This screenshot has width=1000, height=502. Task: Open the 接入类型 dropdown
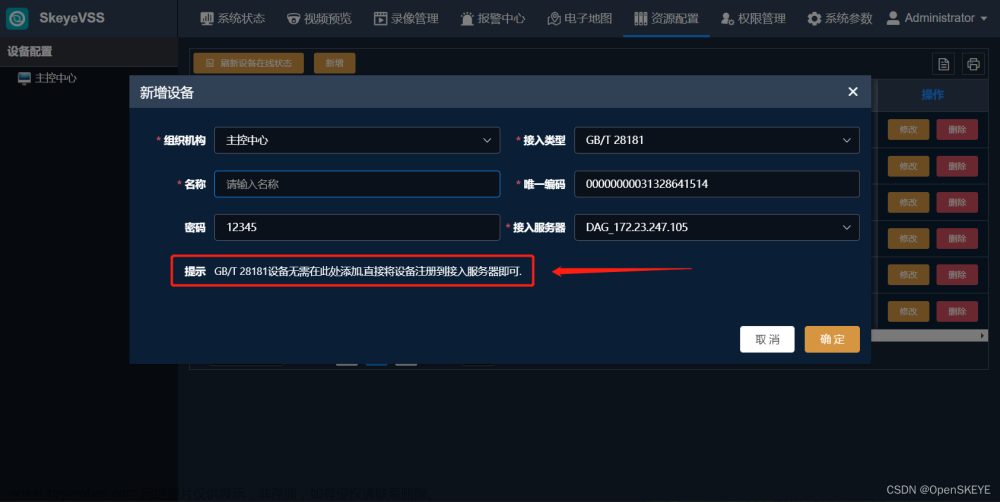(x=717, y=140)
